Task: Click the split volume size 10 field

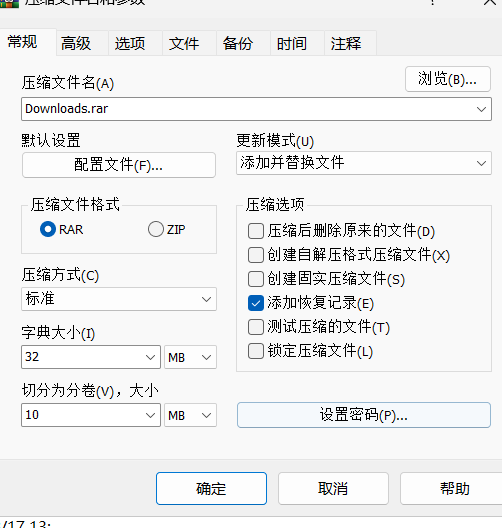Action: point(91,415)
